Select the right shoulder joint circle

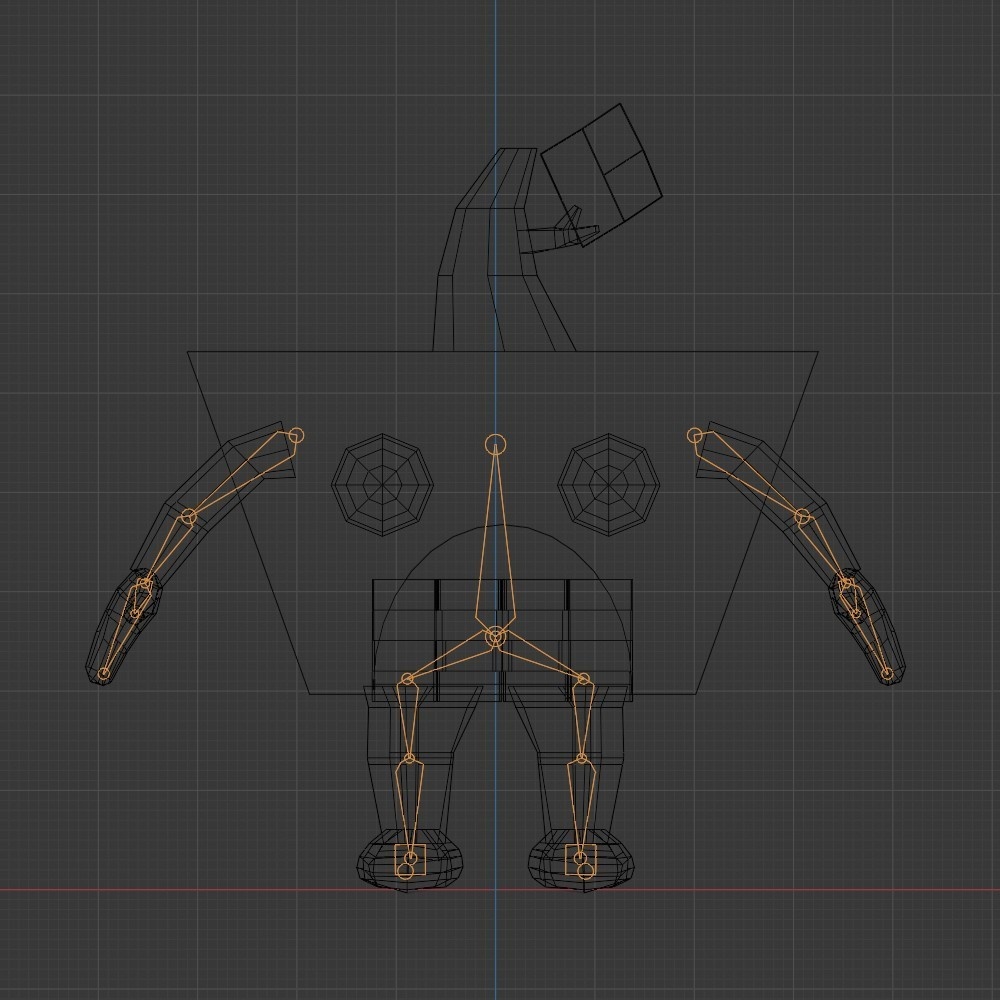coord(695,436)
